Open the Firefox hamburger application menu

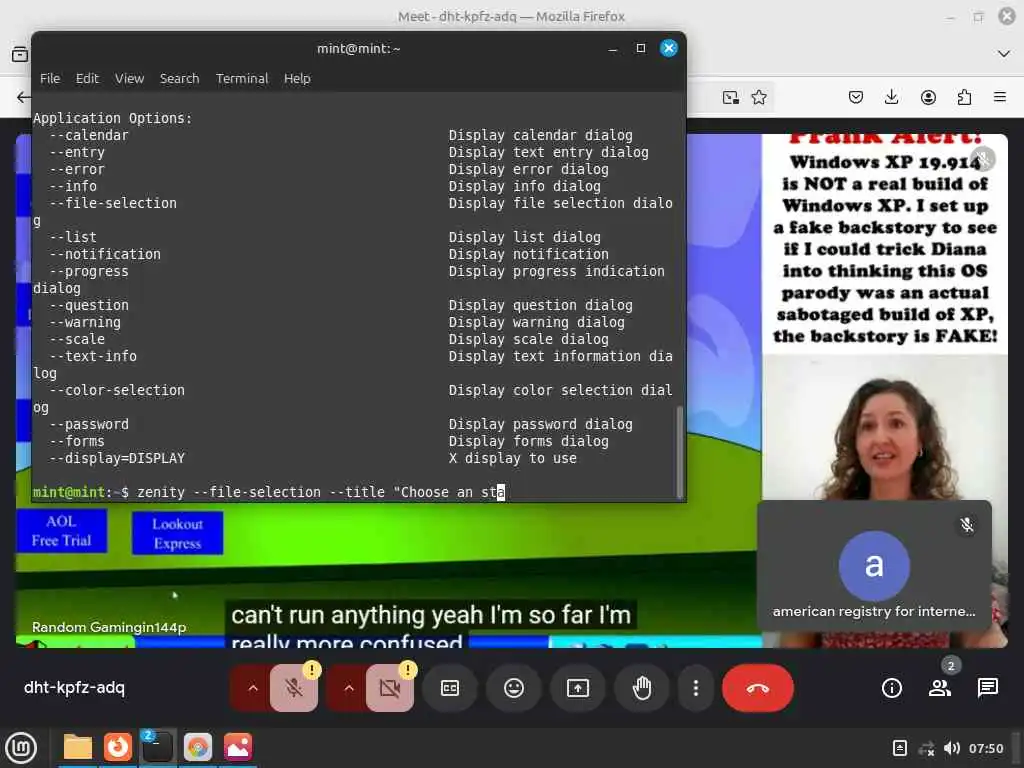click(1000, 97)
